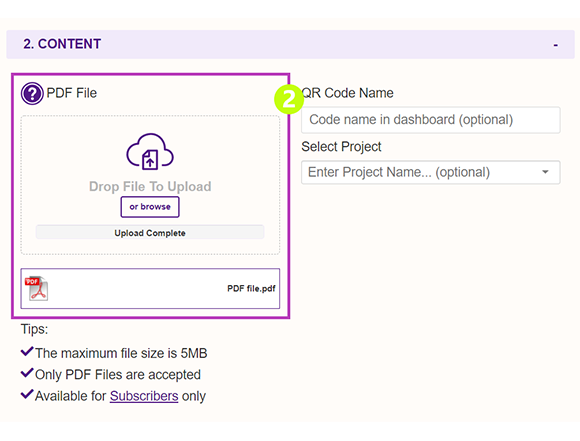Viewport: 580px width, 441px height.
Task: Click the red PDF file icon
Action: [x=37, y=288]
